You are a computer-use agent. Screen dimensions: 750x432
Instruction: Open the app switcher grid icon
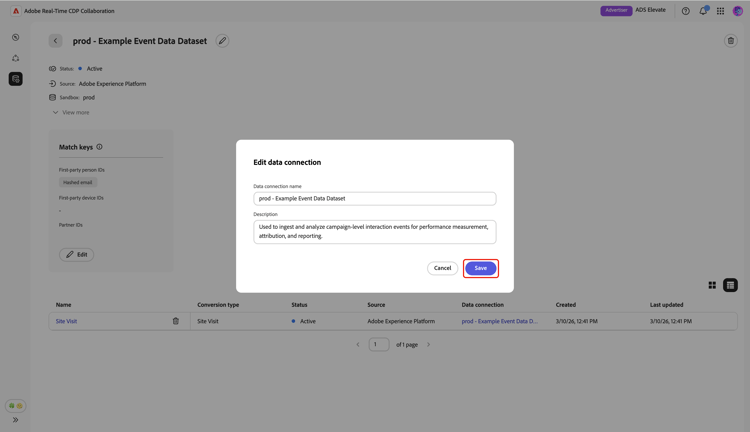coord(720,11)
